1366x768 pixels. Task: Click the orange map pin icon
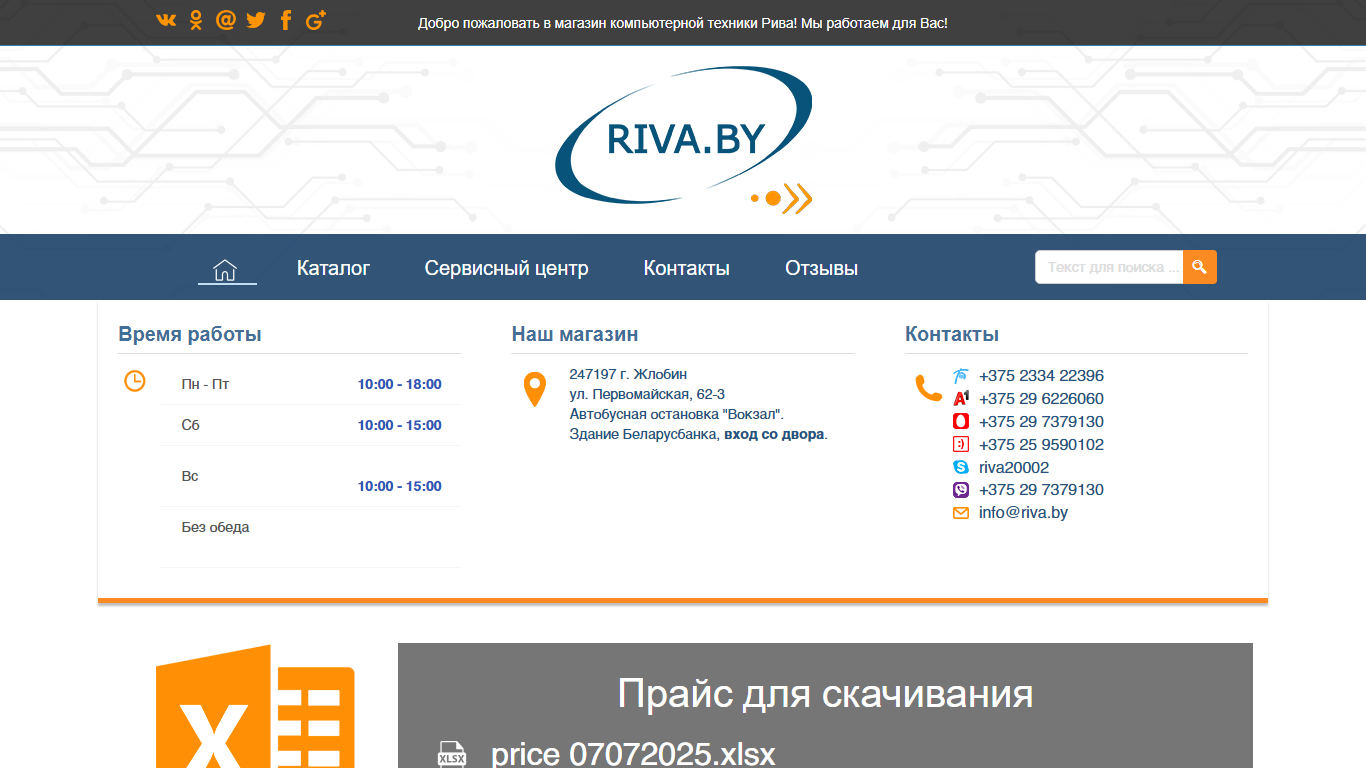[x=535, y=390]
